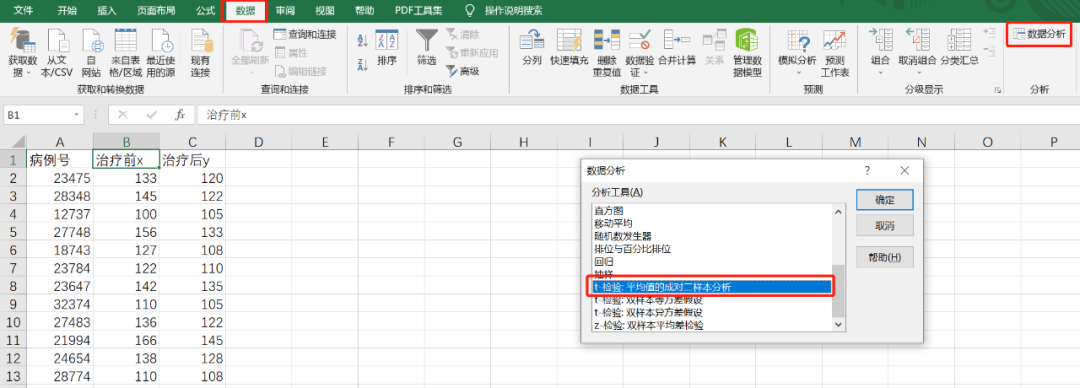
Task: Choose 来自表格/区域 data source
Action: [x=126, y=54]
